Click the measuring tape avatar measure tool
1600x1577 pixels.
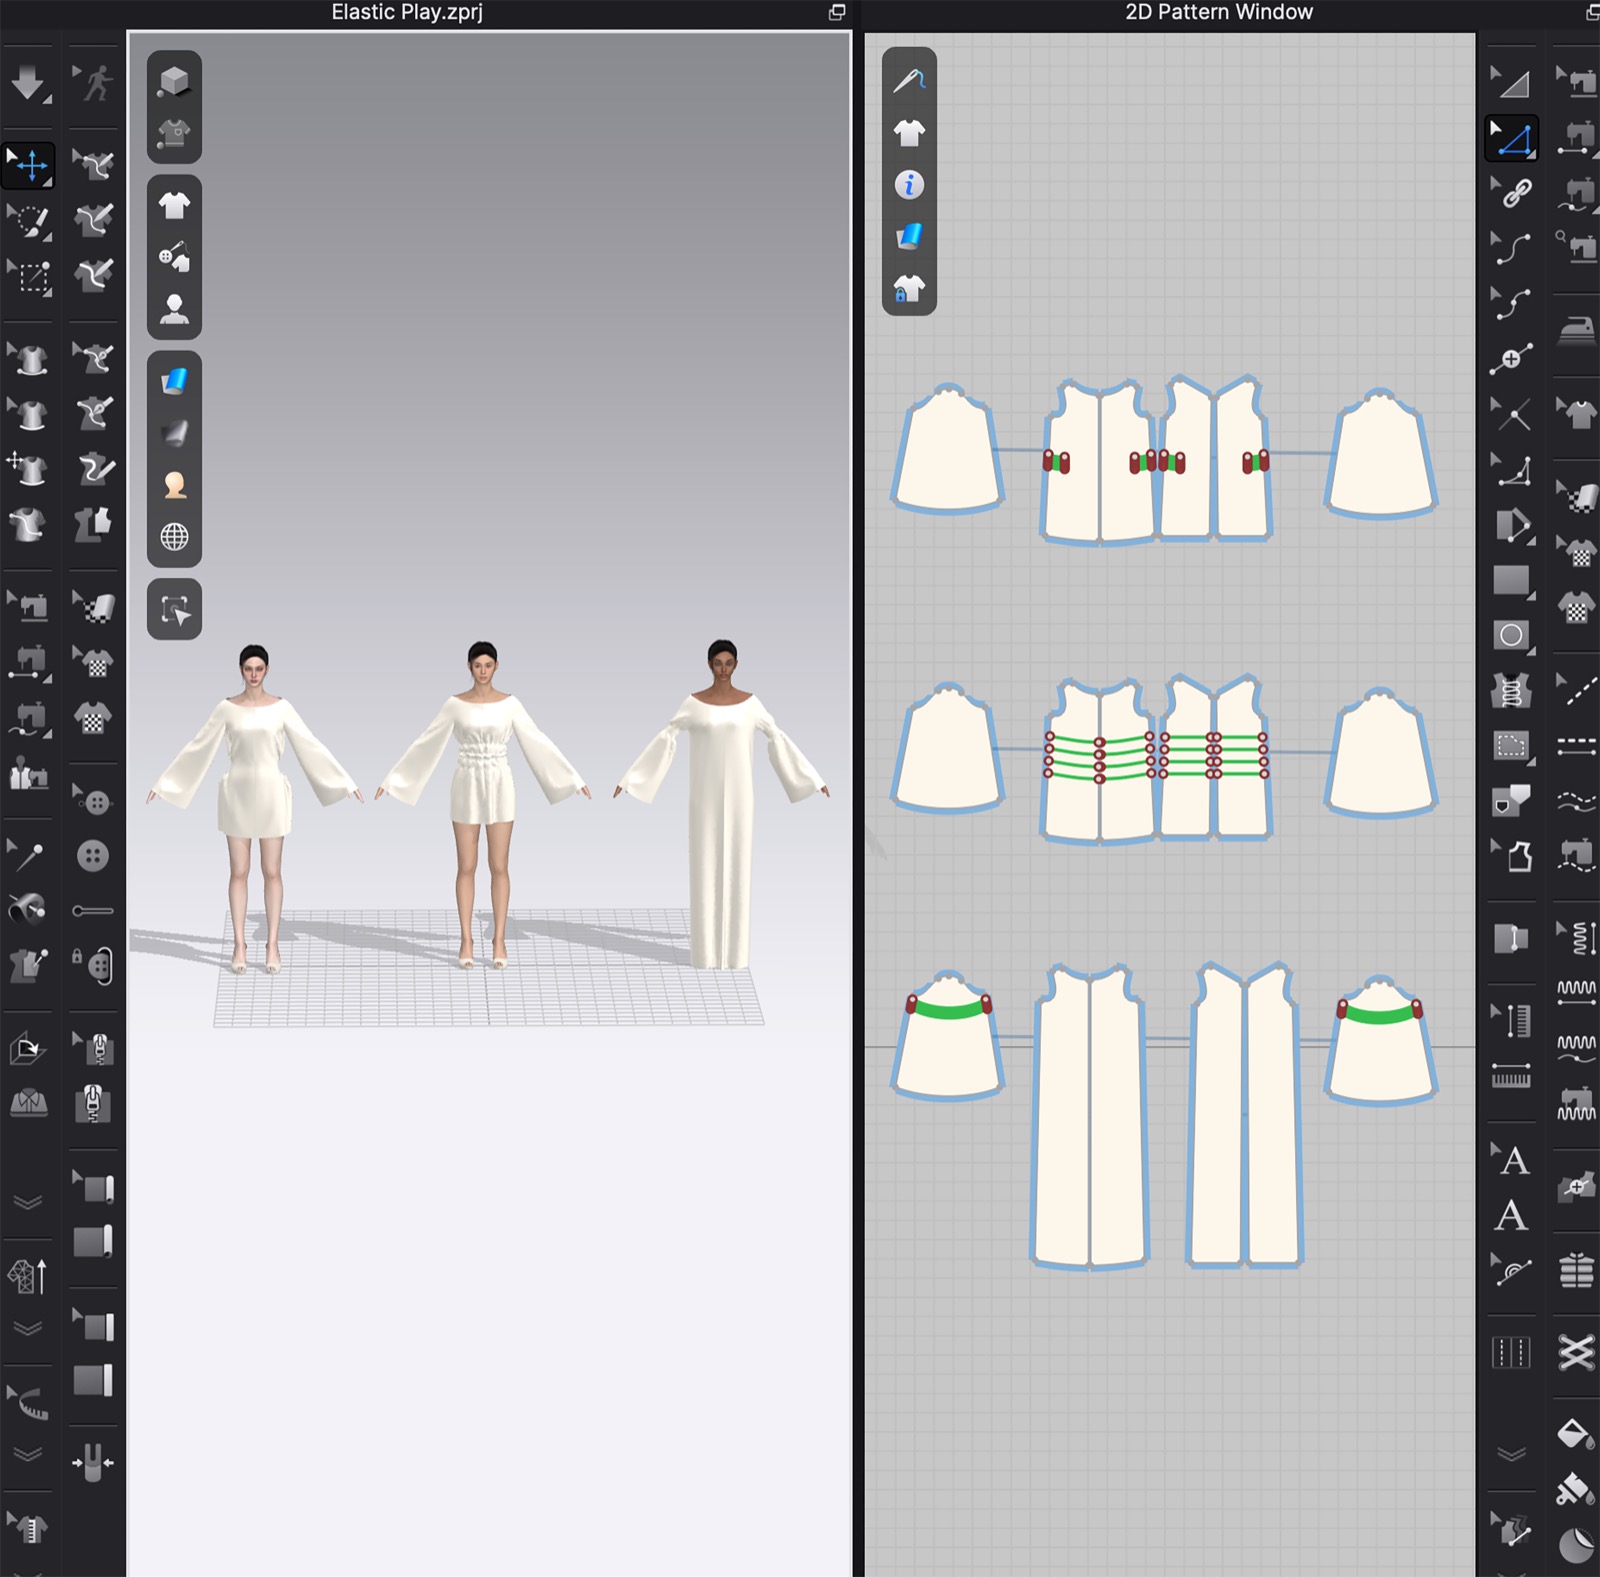coord(29,1401)
